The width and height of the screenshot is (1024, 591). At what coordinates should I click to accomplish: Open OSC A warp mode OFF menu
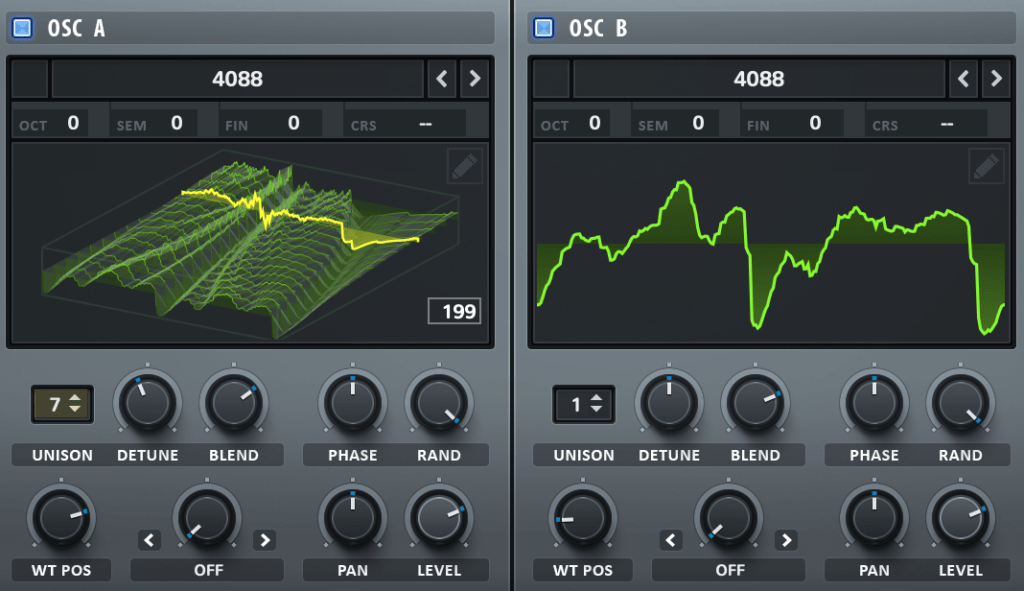click(208, 570)
